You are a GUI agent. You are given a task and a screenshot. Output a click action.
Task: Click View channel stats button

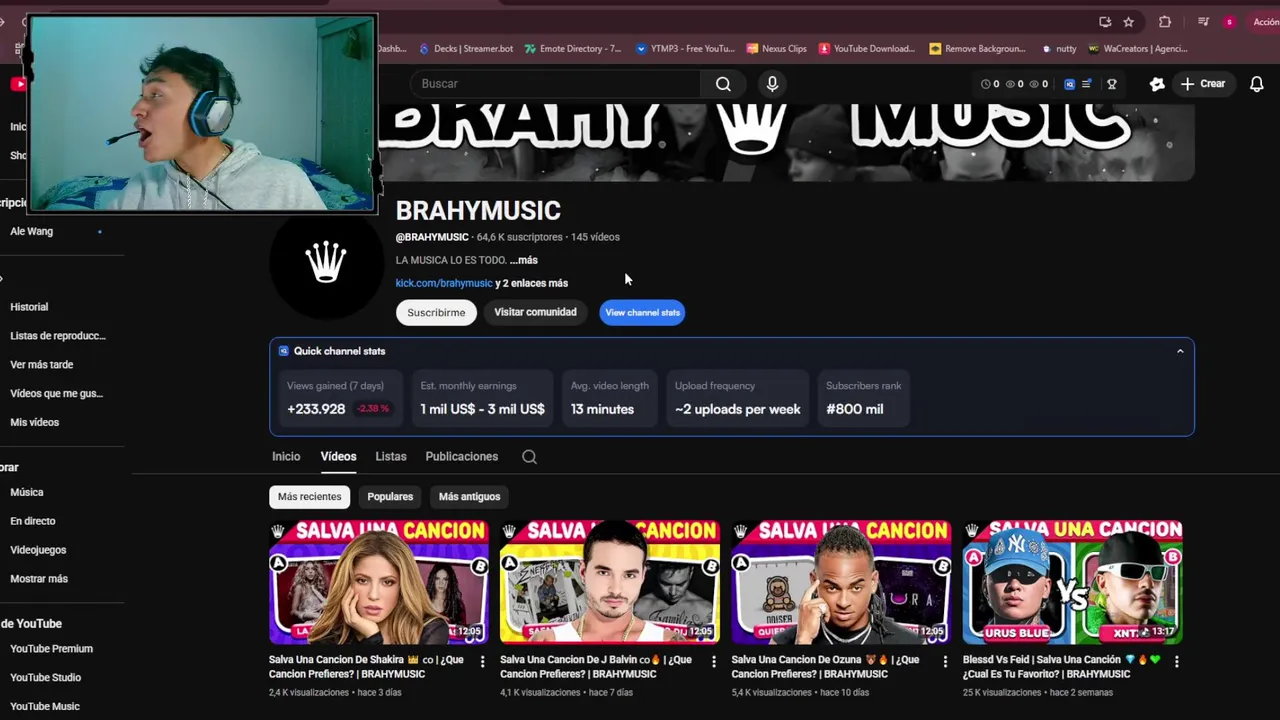pos(642,312)
